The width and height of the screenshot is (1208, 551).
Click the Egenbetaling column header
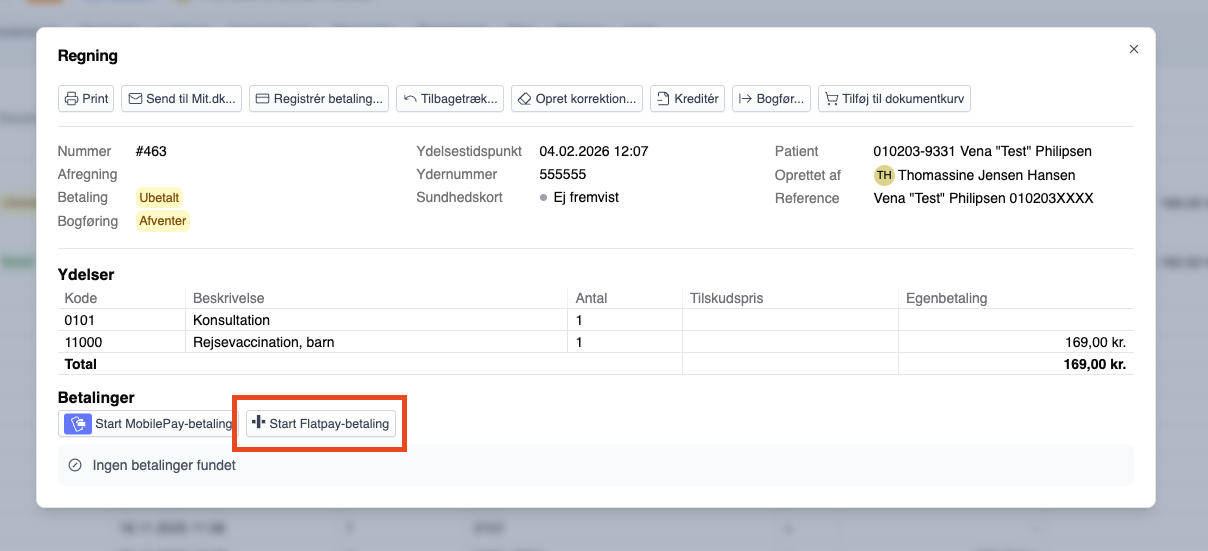(x=946, y=298)
